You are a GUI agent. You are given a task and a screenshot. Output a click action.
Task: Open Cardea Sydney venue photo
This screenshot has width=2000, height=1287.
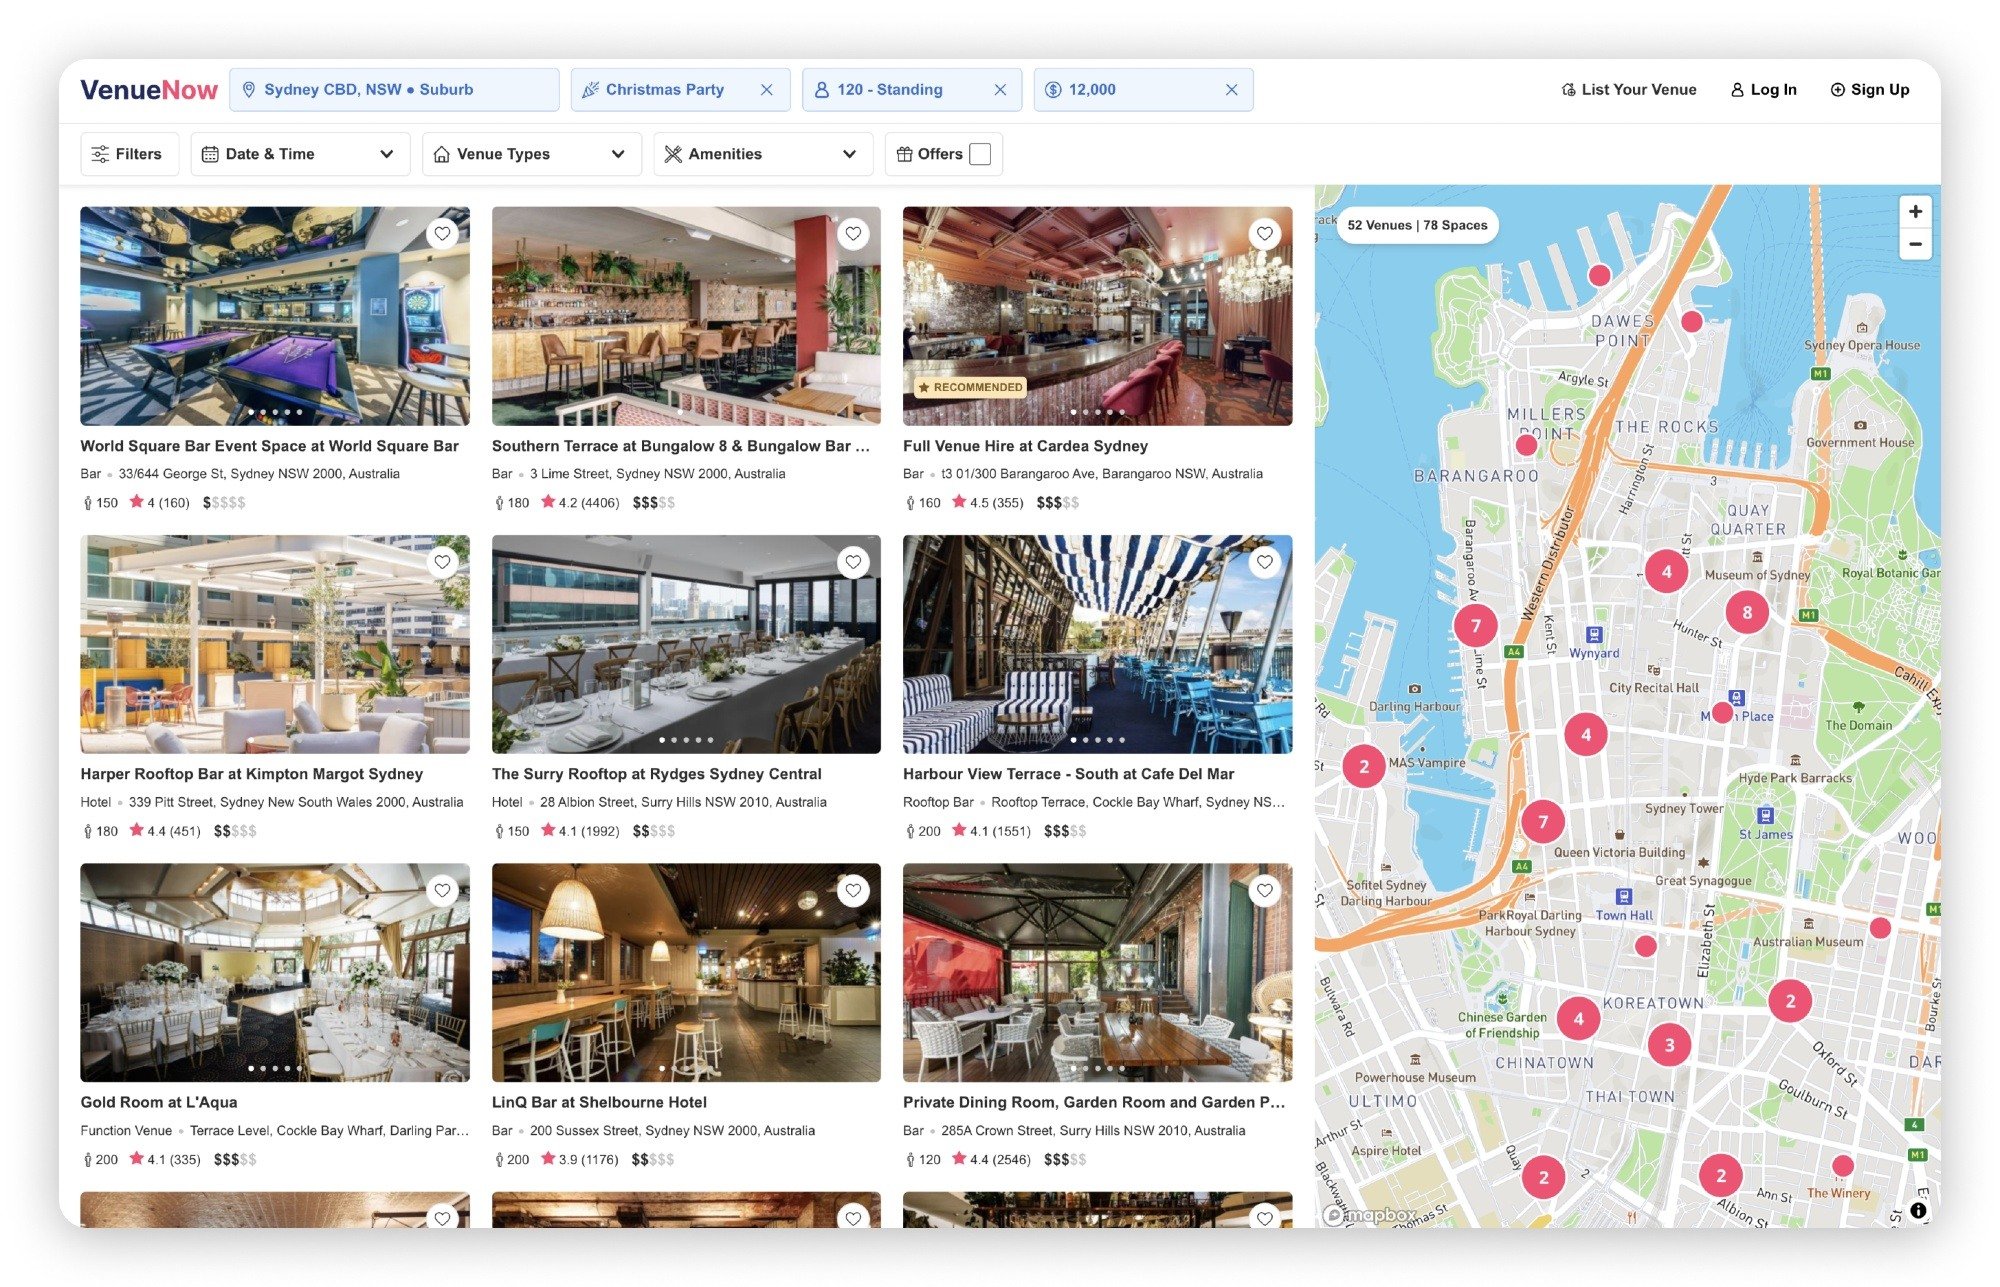click(x=1097, y=316)
